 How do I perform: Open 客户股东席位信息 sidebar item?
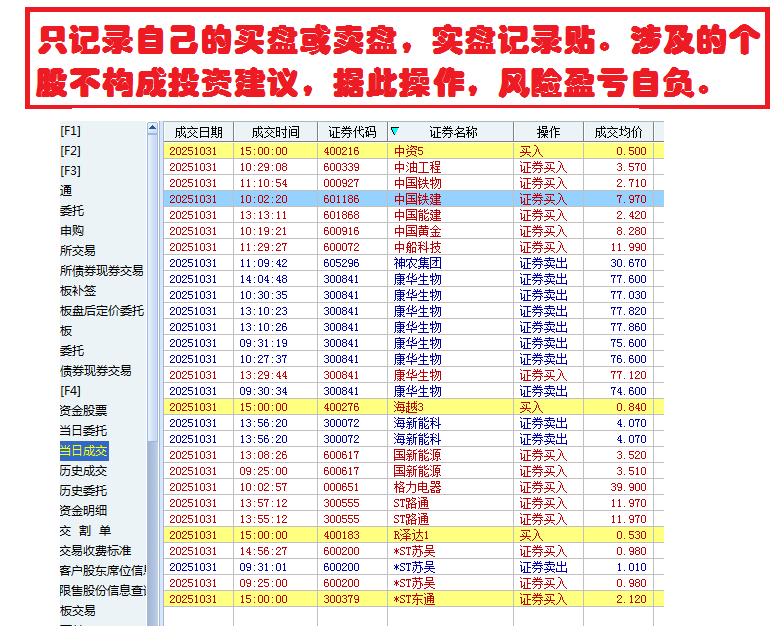(x=103, y=571)
